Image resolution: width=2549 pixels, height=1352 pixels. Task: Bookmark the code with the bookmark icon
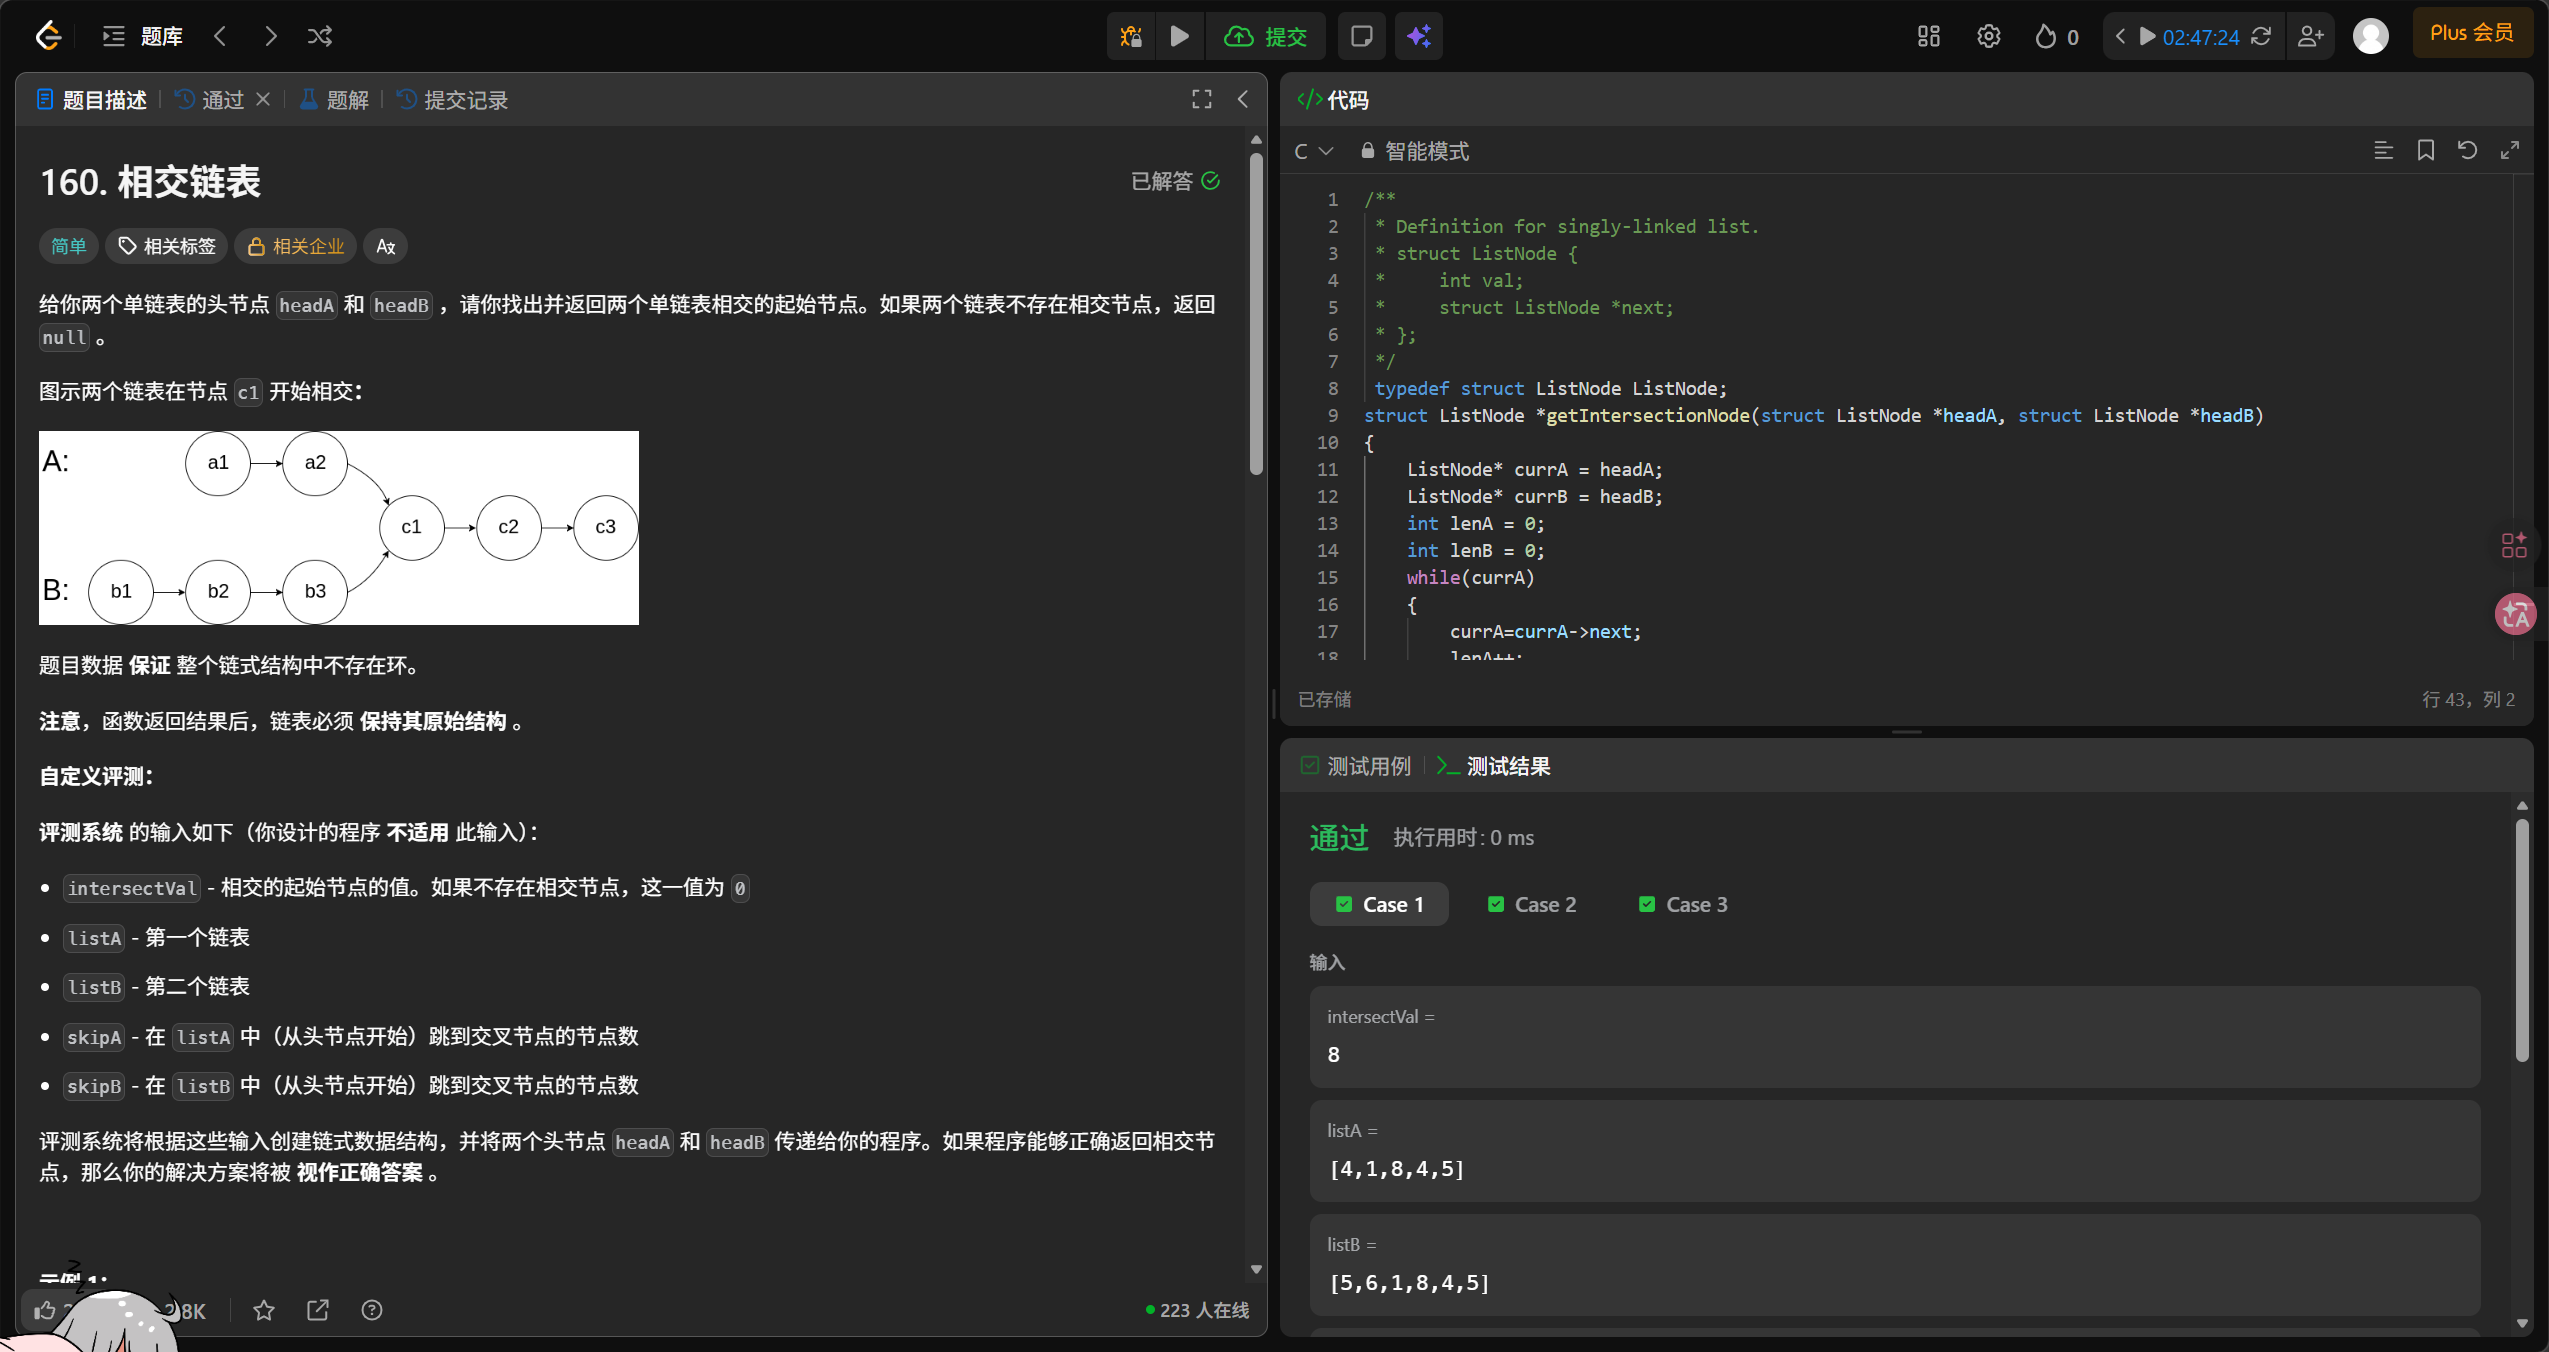pos(2425,151)
